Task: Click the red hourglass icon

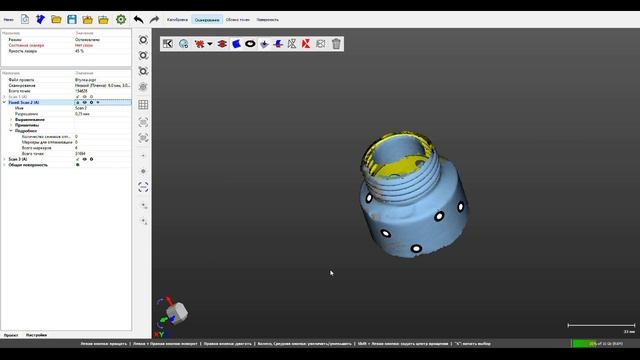Action: click(306, 44)
